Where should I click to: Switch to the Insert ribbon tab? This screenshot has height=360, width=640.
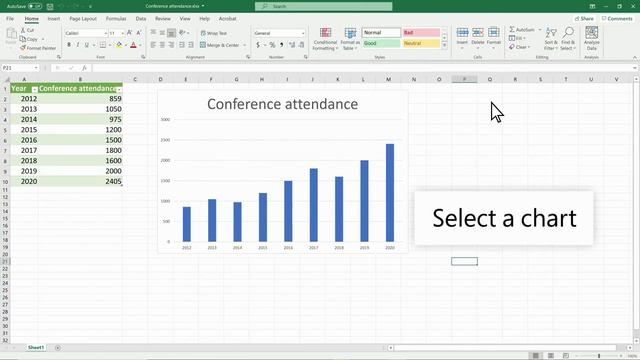click(53, 19)
